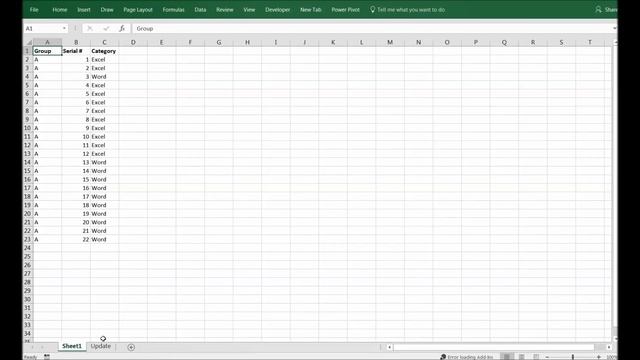Image resolution: width=640 pixels, height=360 pixels.
Task: Select Excel cell in row 2
Action: (104, 60)
